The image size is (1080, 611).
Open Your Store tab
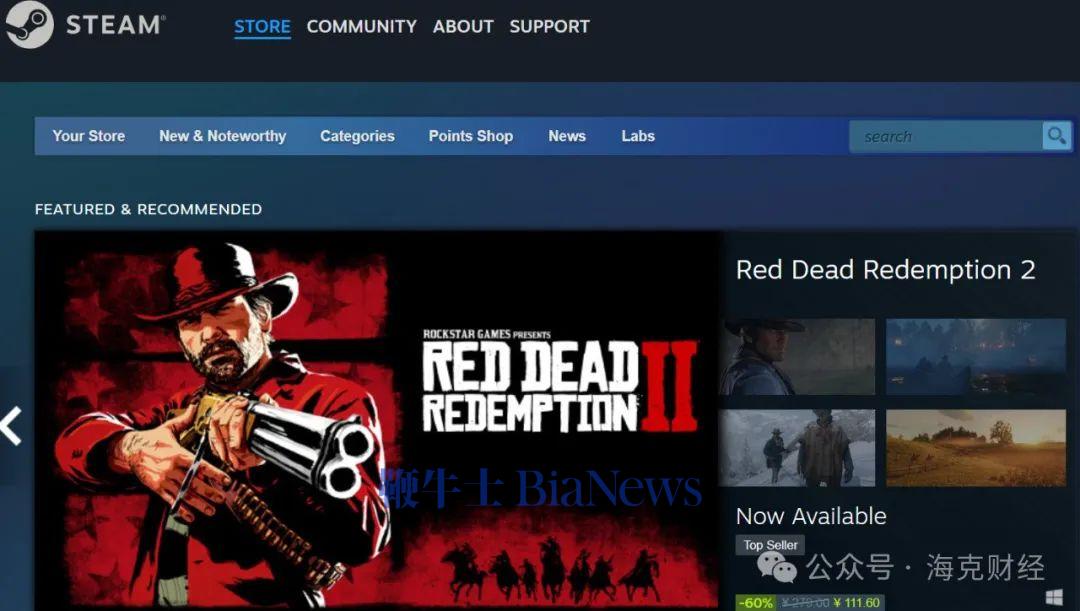[89, 136]
